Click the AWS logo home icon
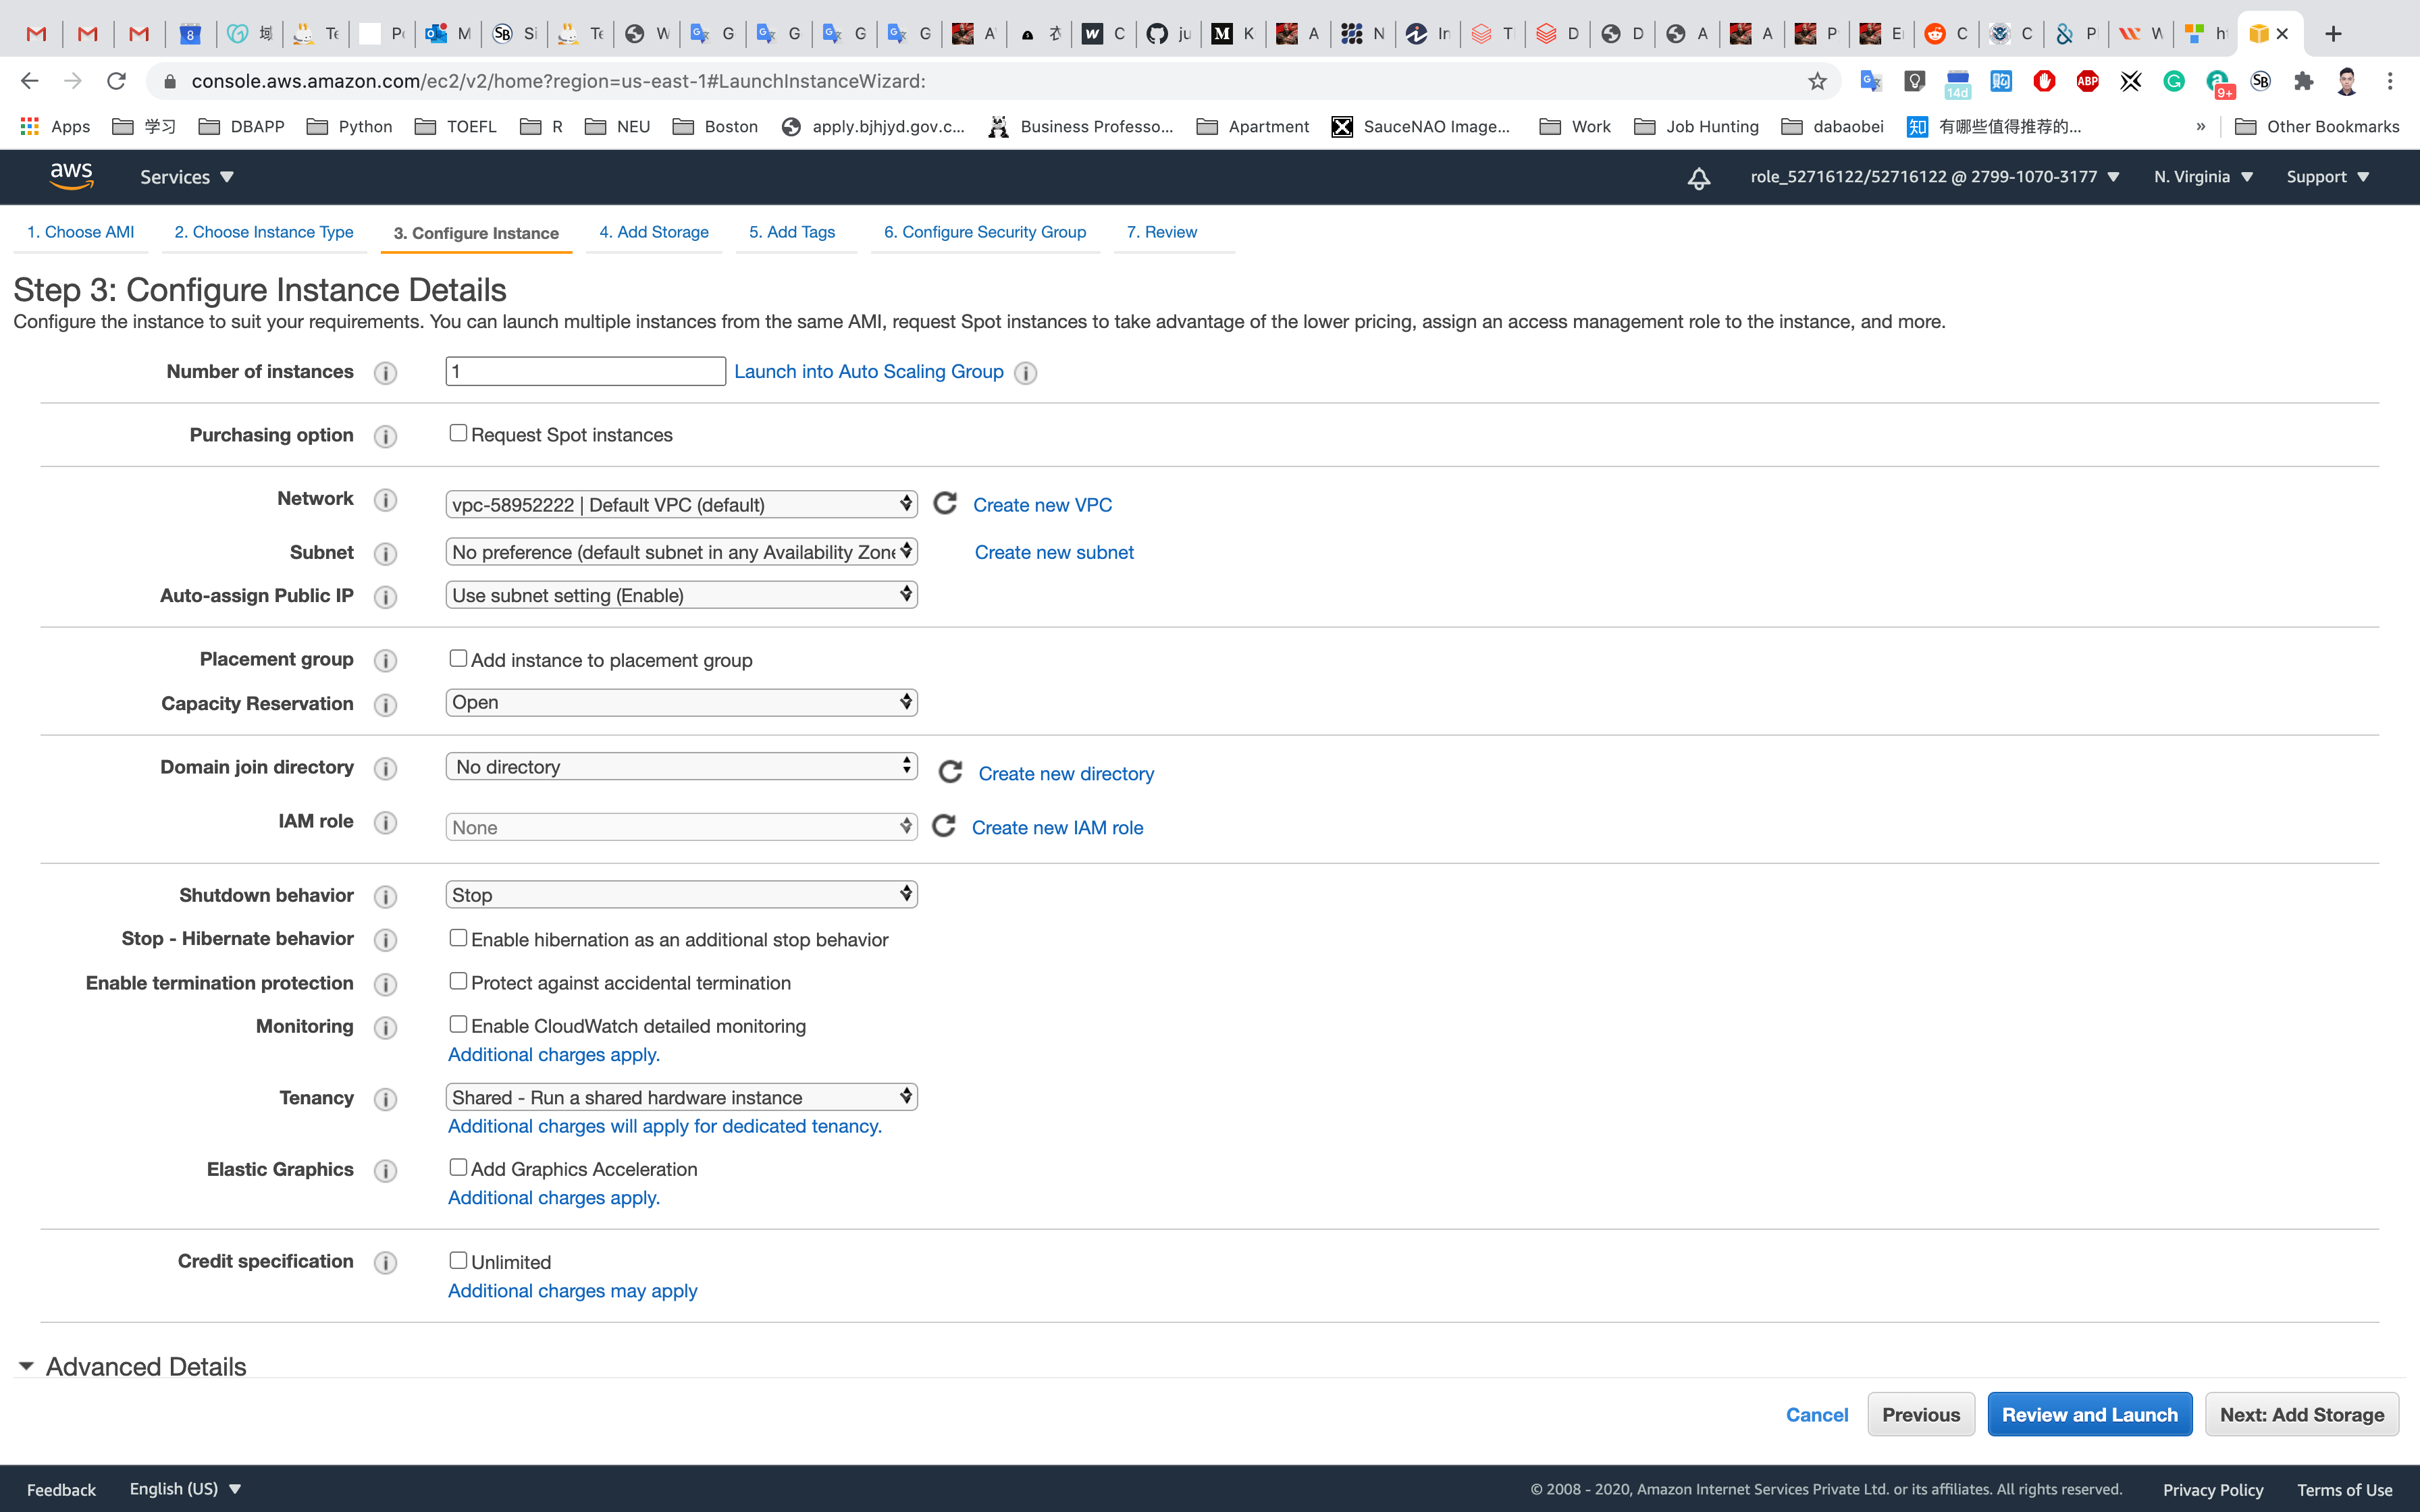 (71, 176)
